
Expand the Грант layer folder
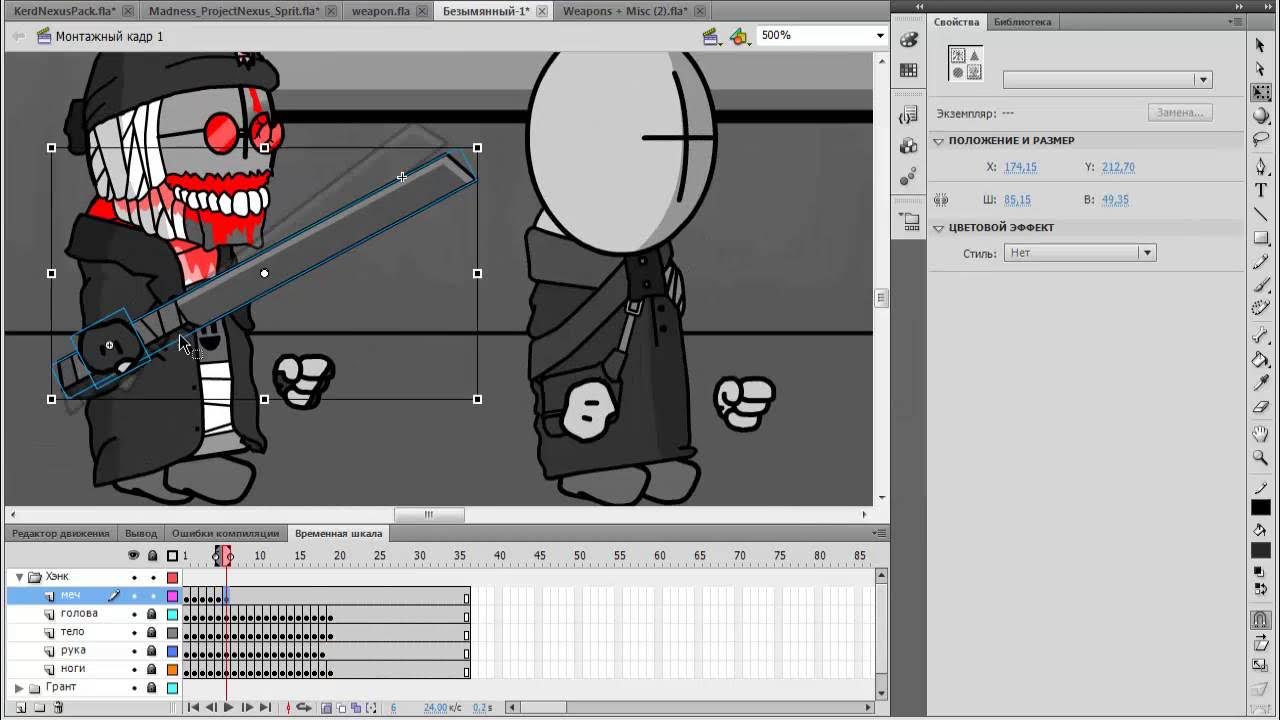click(19, 688)
